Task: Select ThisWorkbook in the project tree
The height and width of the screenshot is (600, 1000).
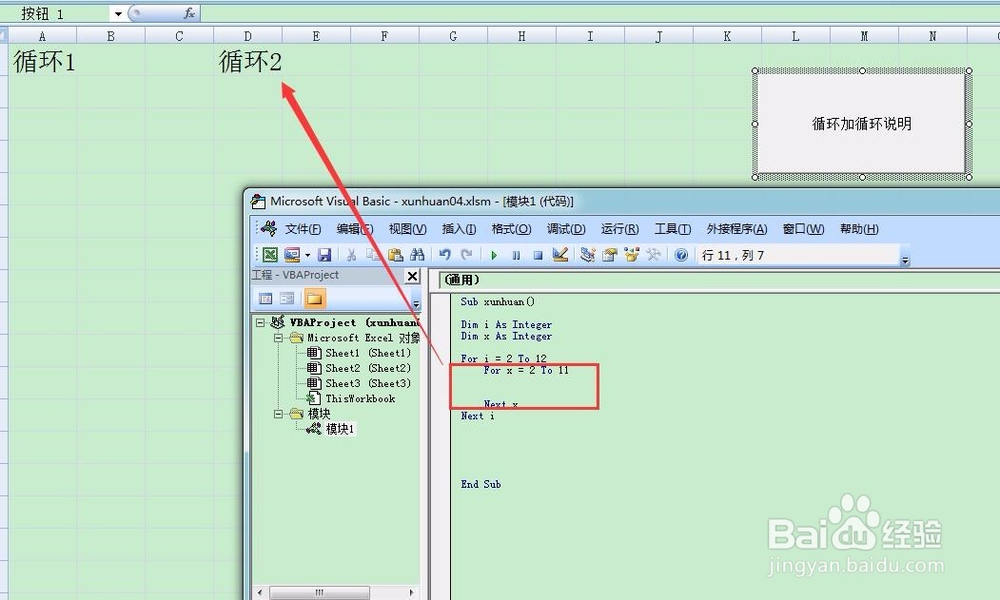Action: 361,398
